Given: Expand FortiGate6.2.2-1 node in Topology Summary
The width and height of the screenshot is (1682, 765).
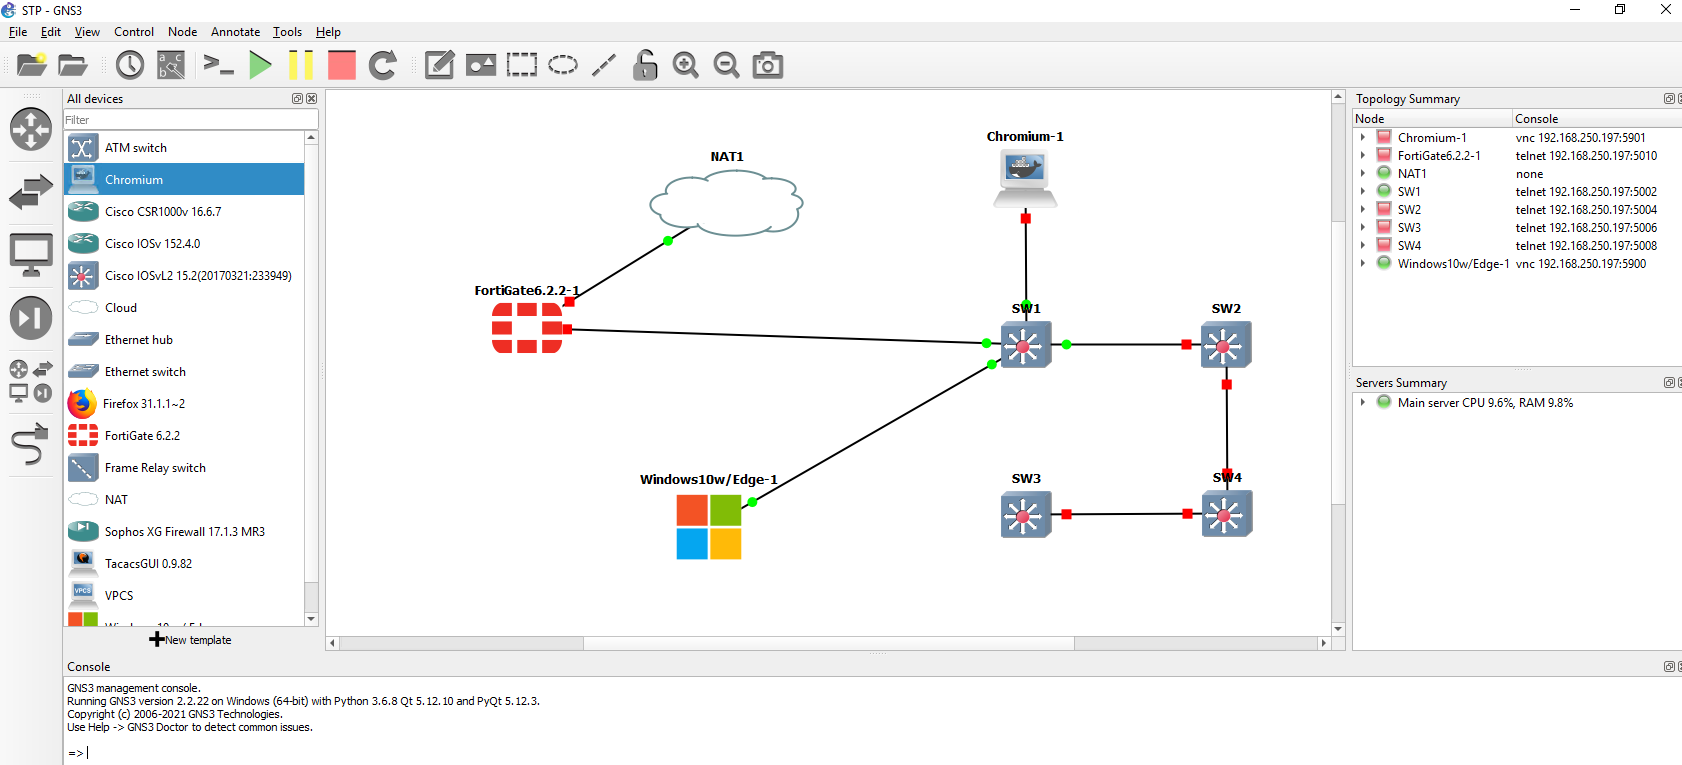Looking at the screenshot, I should click(x=1363, y=156).
